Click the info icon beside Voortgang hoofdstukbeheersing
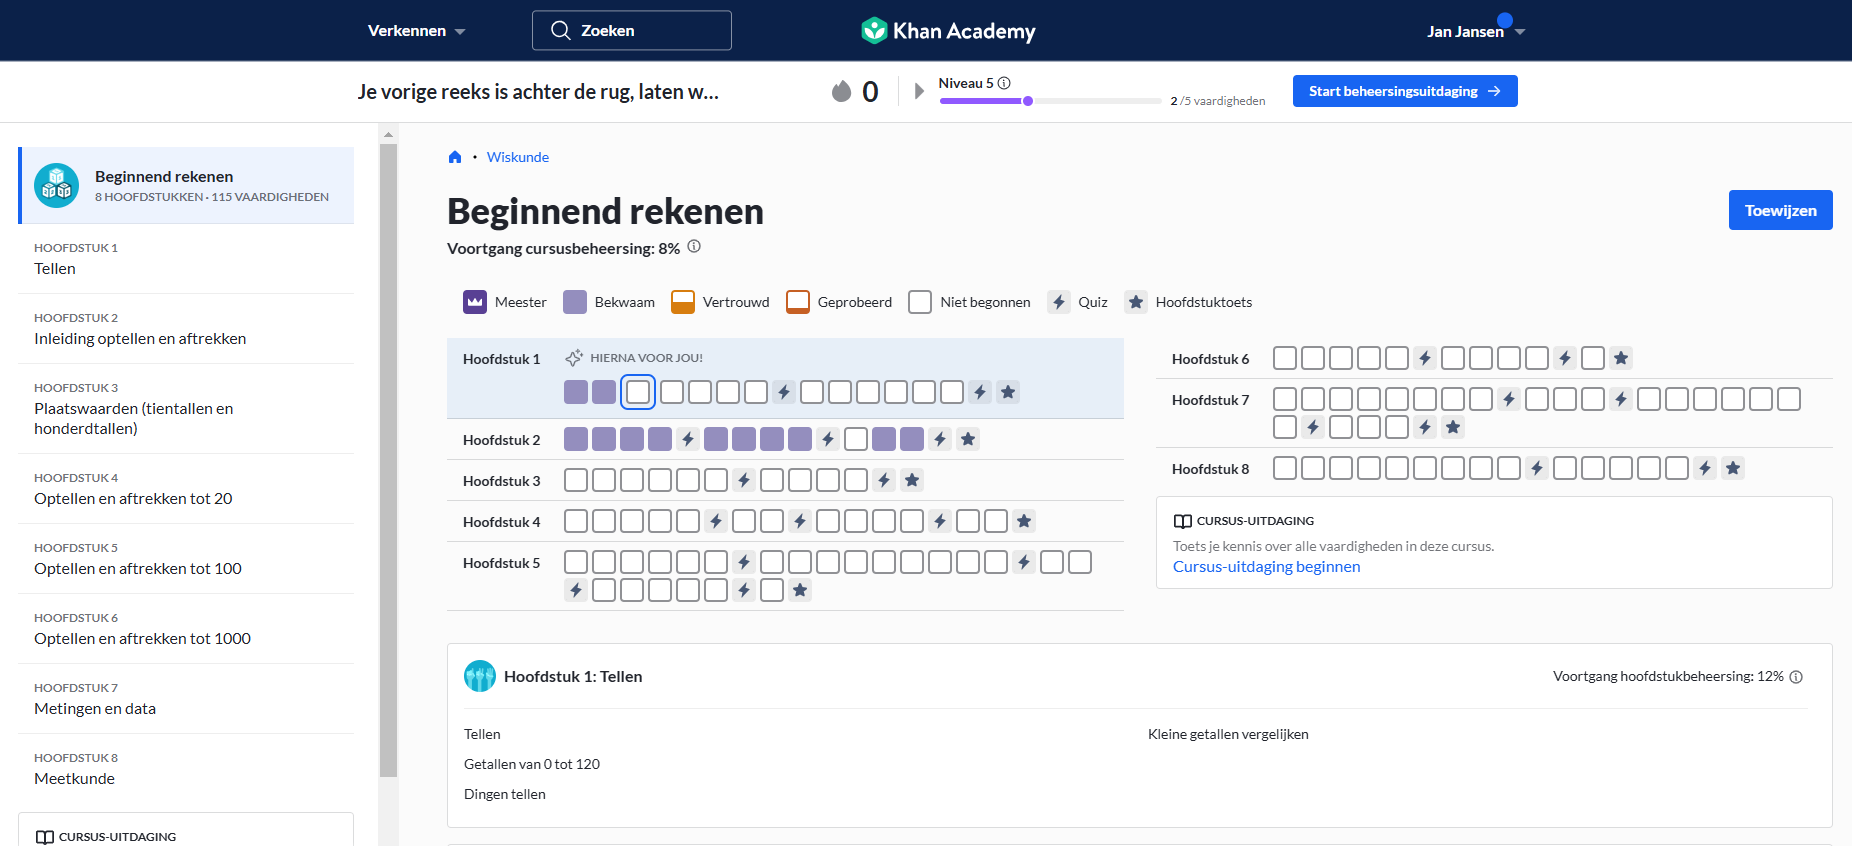The image size is (1852, 846). pos(1796,677)
